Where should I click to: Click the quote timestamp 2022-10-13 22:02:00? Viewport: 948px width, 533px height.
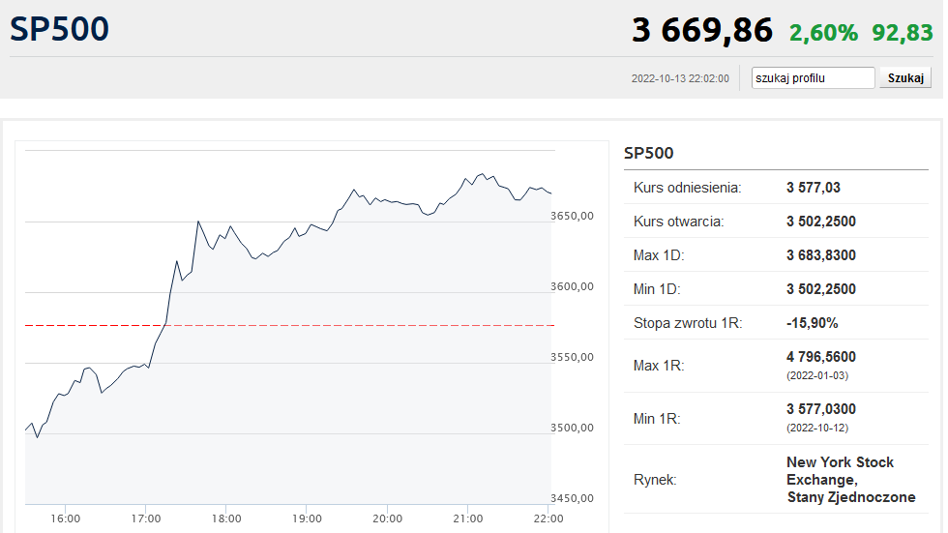680,78
